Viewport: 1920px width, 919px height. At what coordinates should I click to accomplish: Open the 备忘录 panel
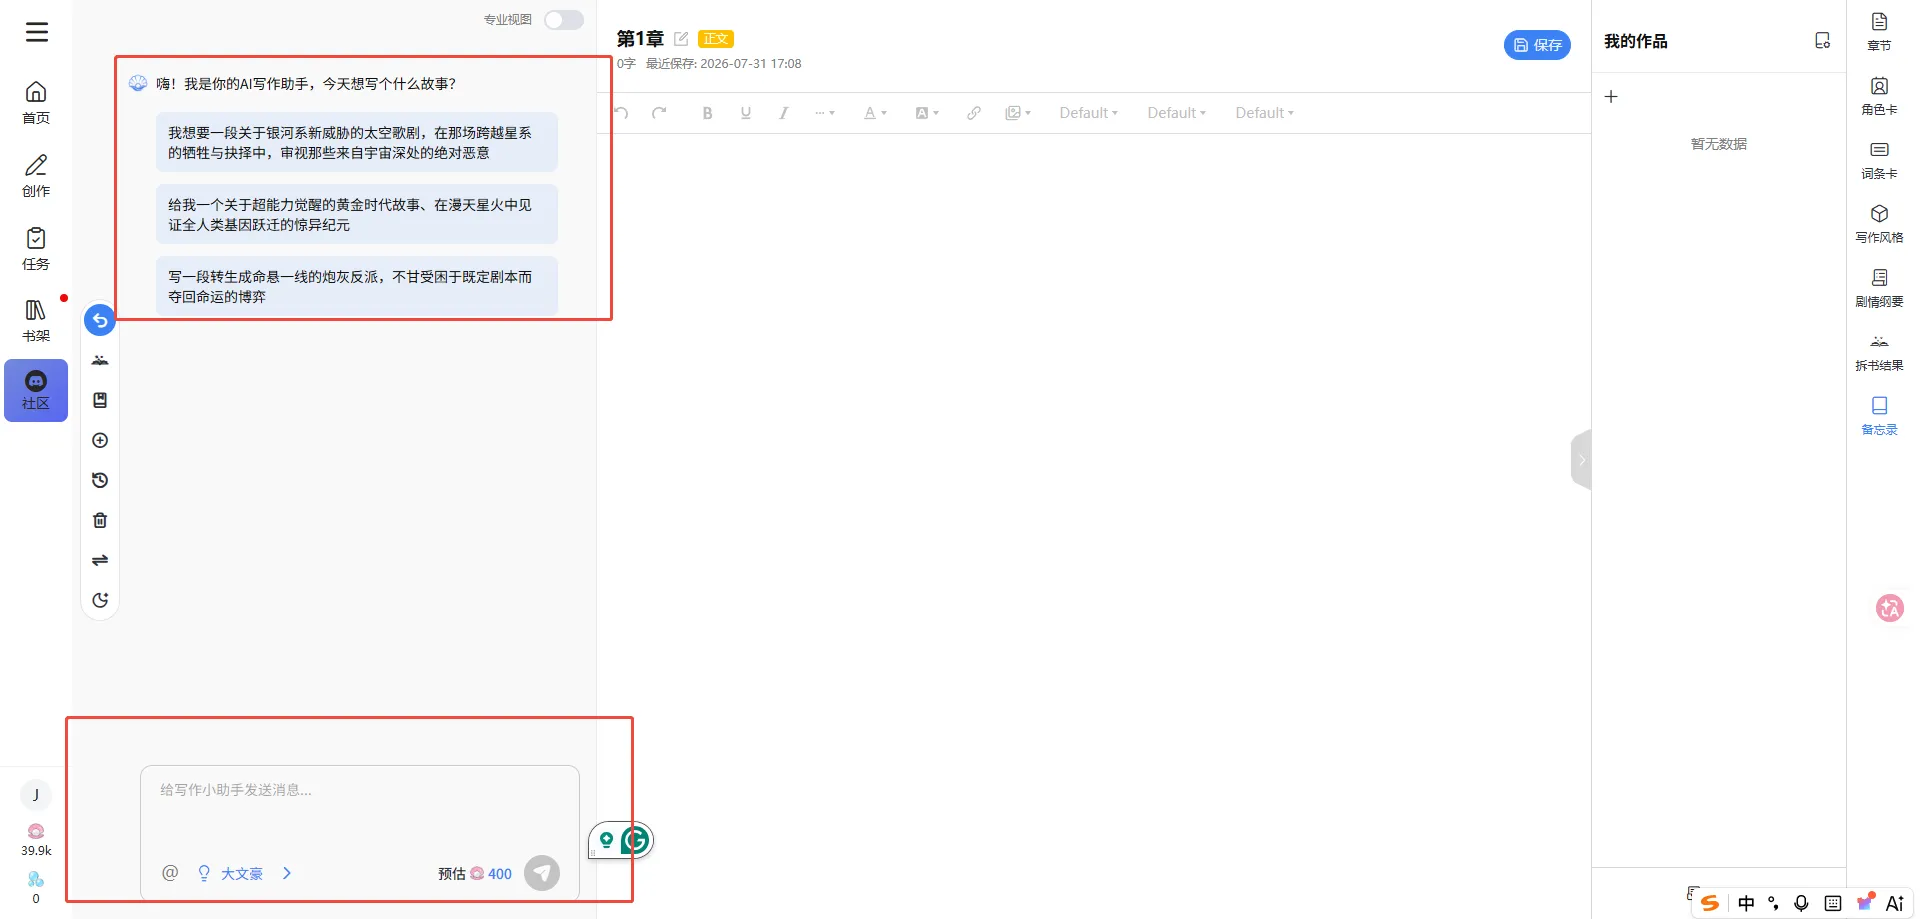1879,415
